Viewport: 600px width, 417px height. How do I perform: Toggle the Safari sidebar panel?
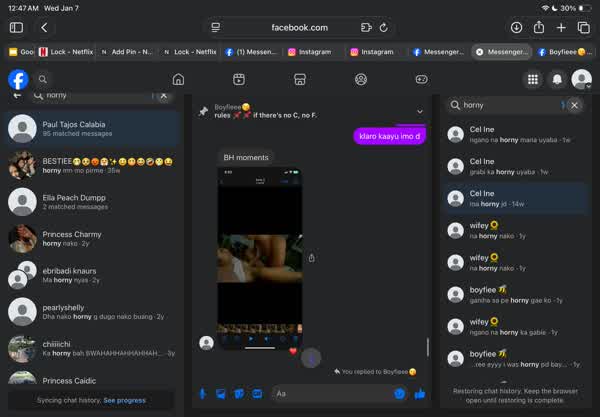tap(16, 28)
